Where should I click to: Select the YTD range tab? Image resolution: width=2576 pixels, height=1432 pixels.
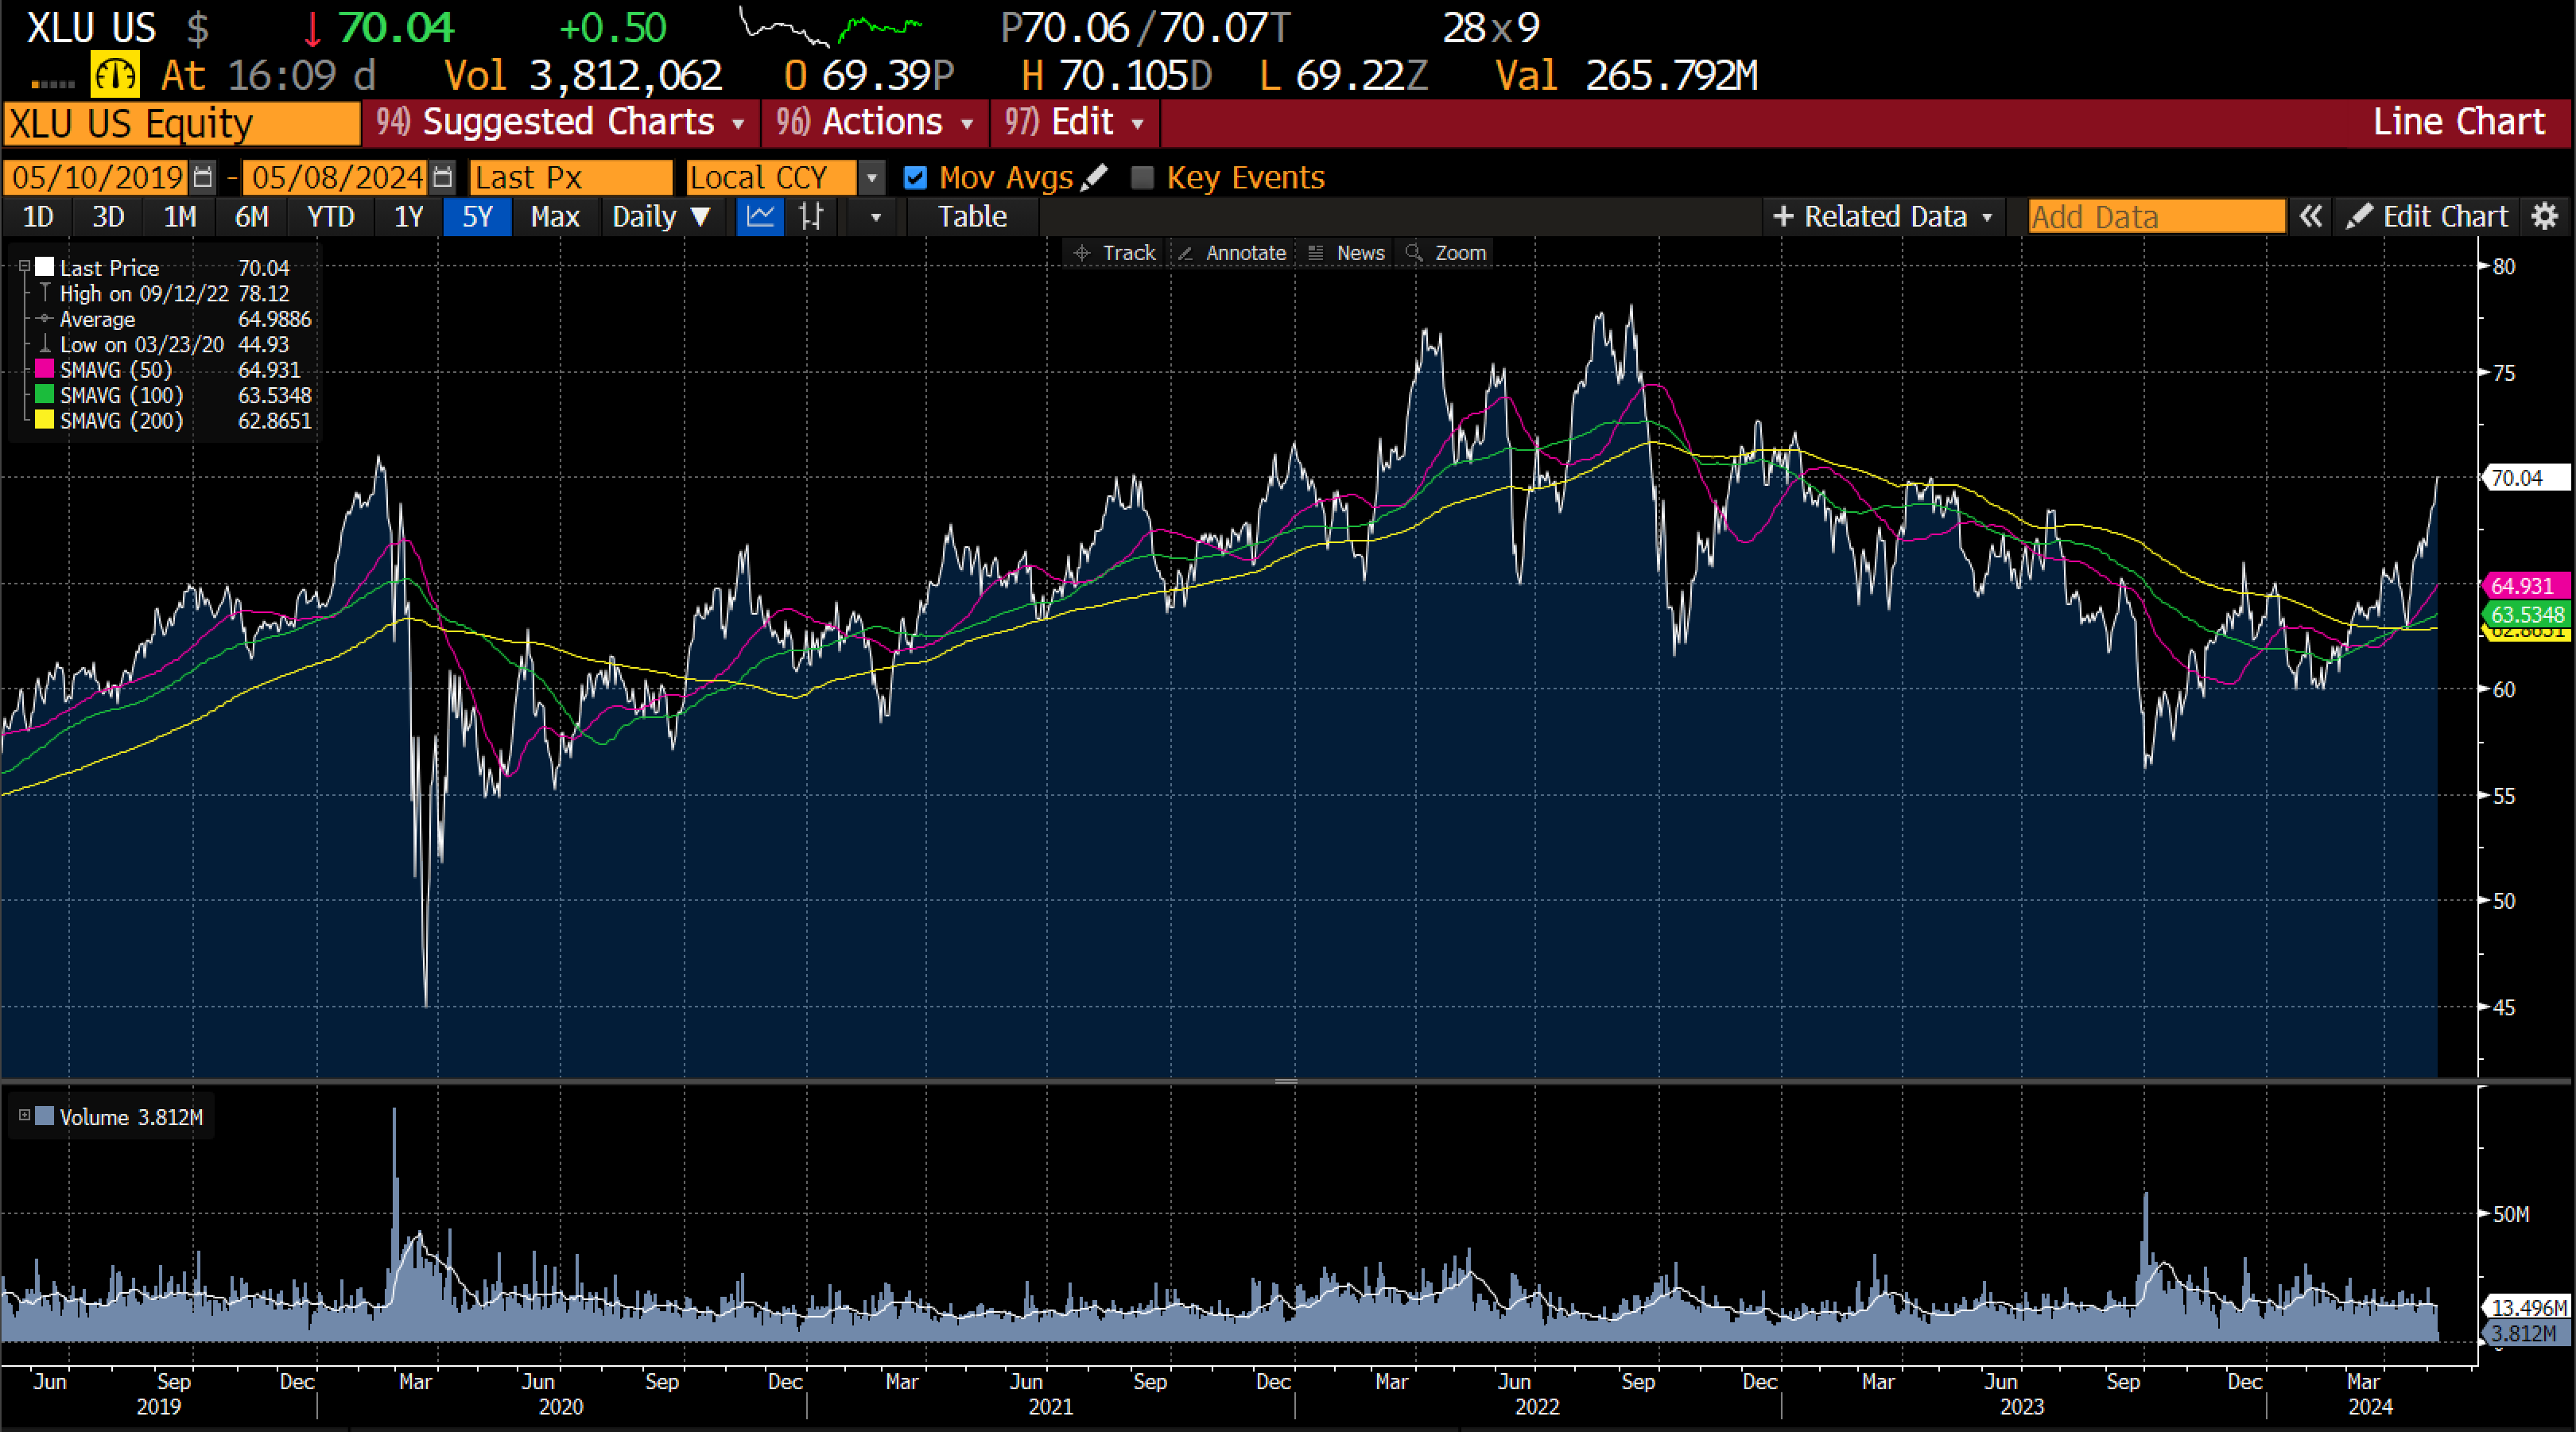(331, 216)
